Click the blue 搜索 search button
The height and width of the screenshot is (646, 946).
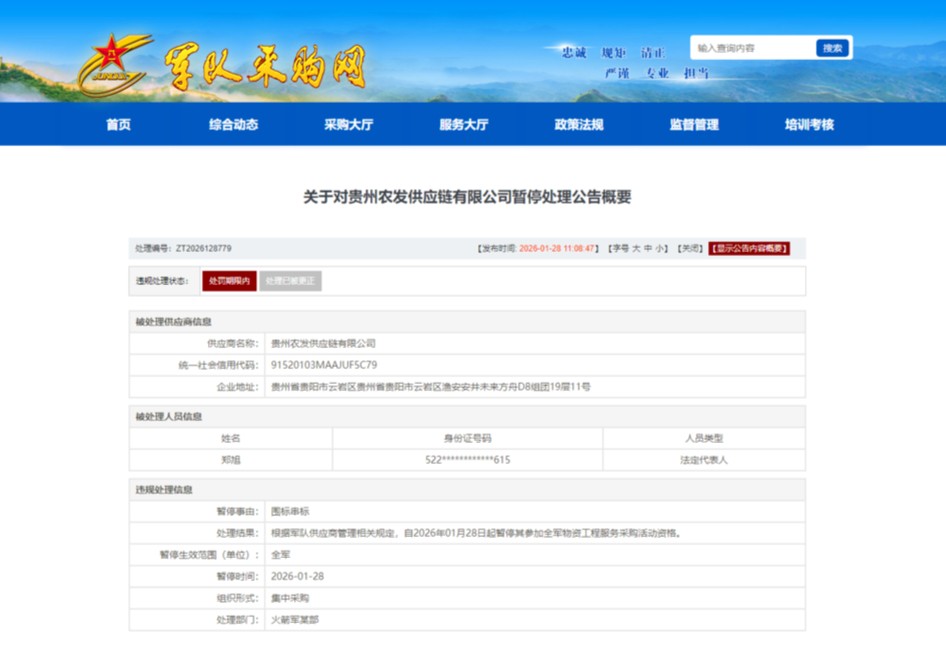[831, 48]
